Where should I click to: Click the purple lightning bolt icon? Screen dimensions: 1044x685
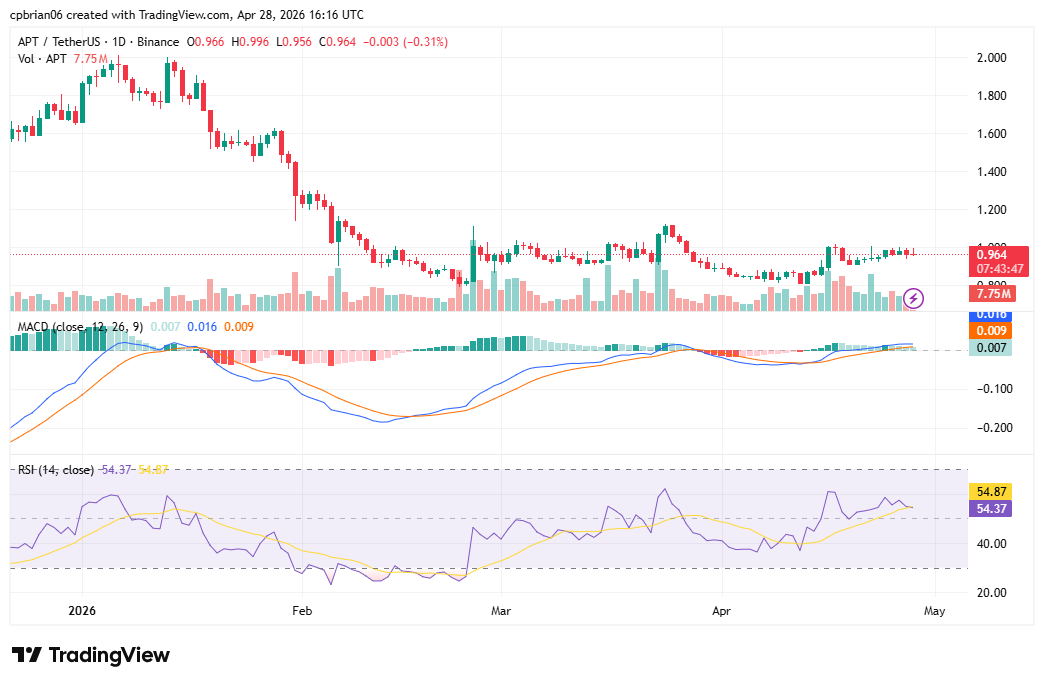913,298
